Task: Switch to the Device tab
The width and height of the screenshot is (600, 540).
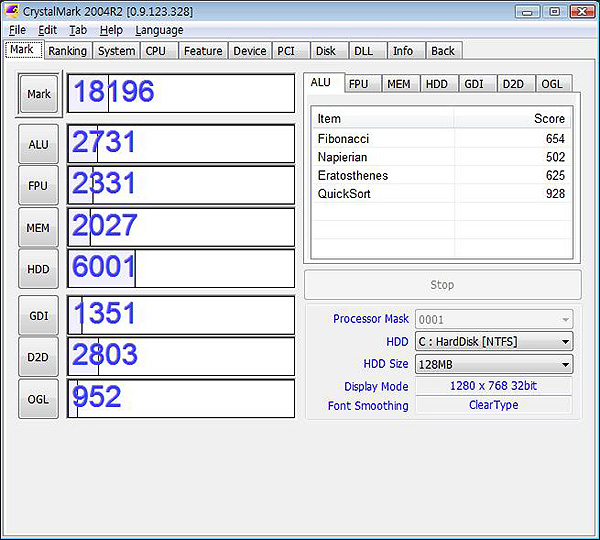Action: click(250, 51)
